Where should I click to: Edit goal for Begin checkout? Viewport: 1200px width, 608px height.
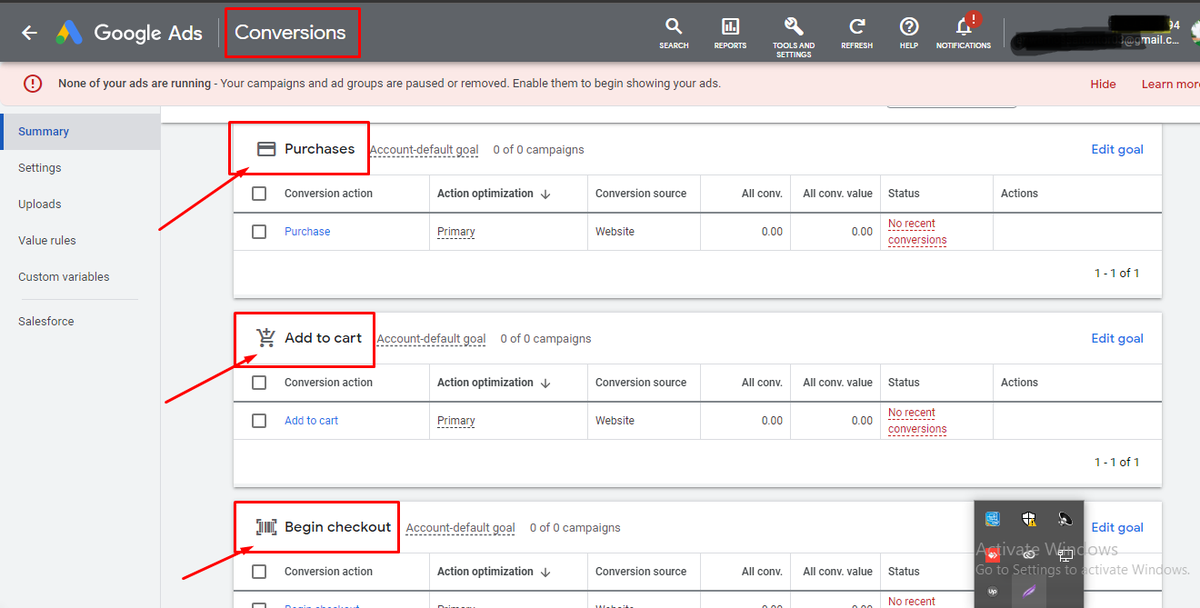1117,527
